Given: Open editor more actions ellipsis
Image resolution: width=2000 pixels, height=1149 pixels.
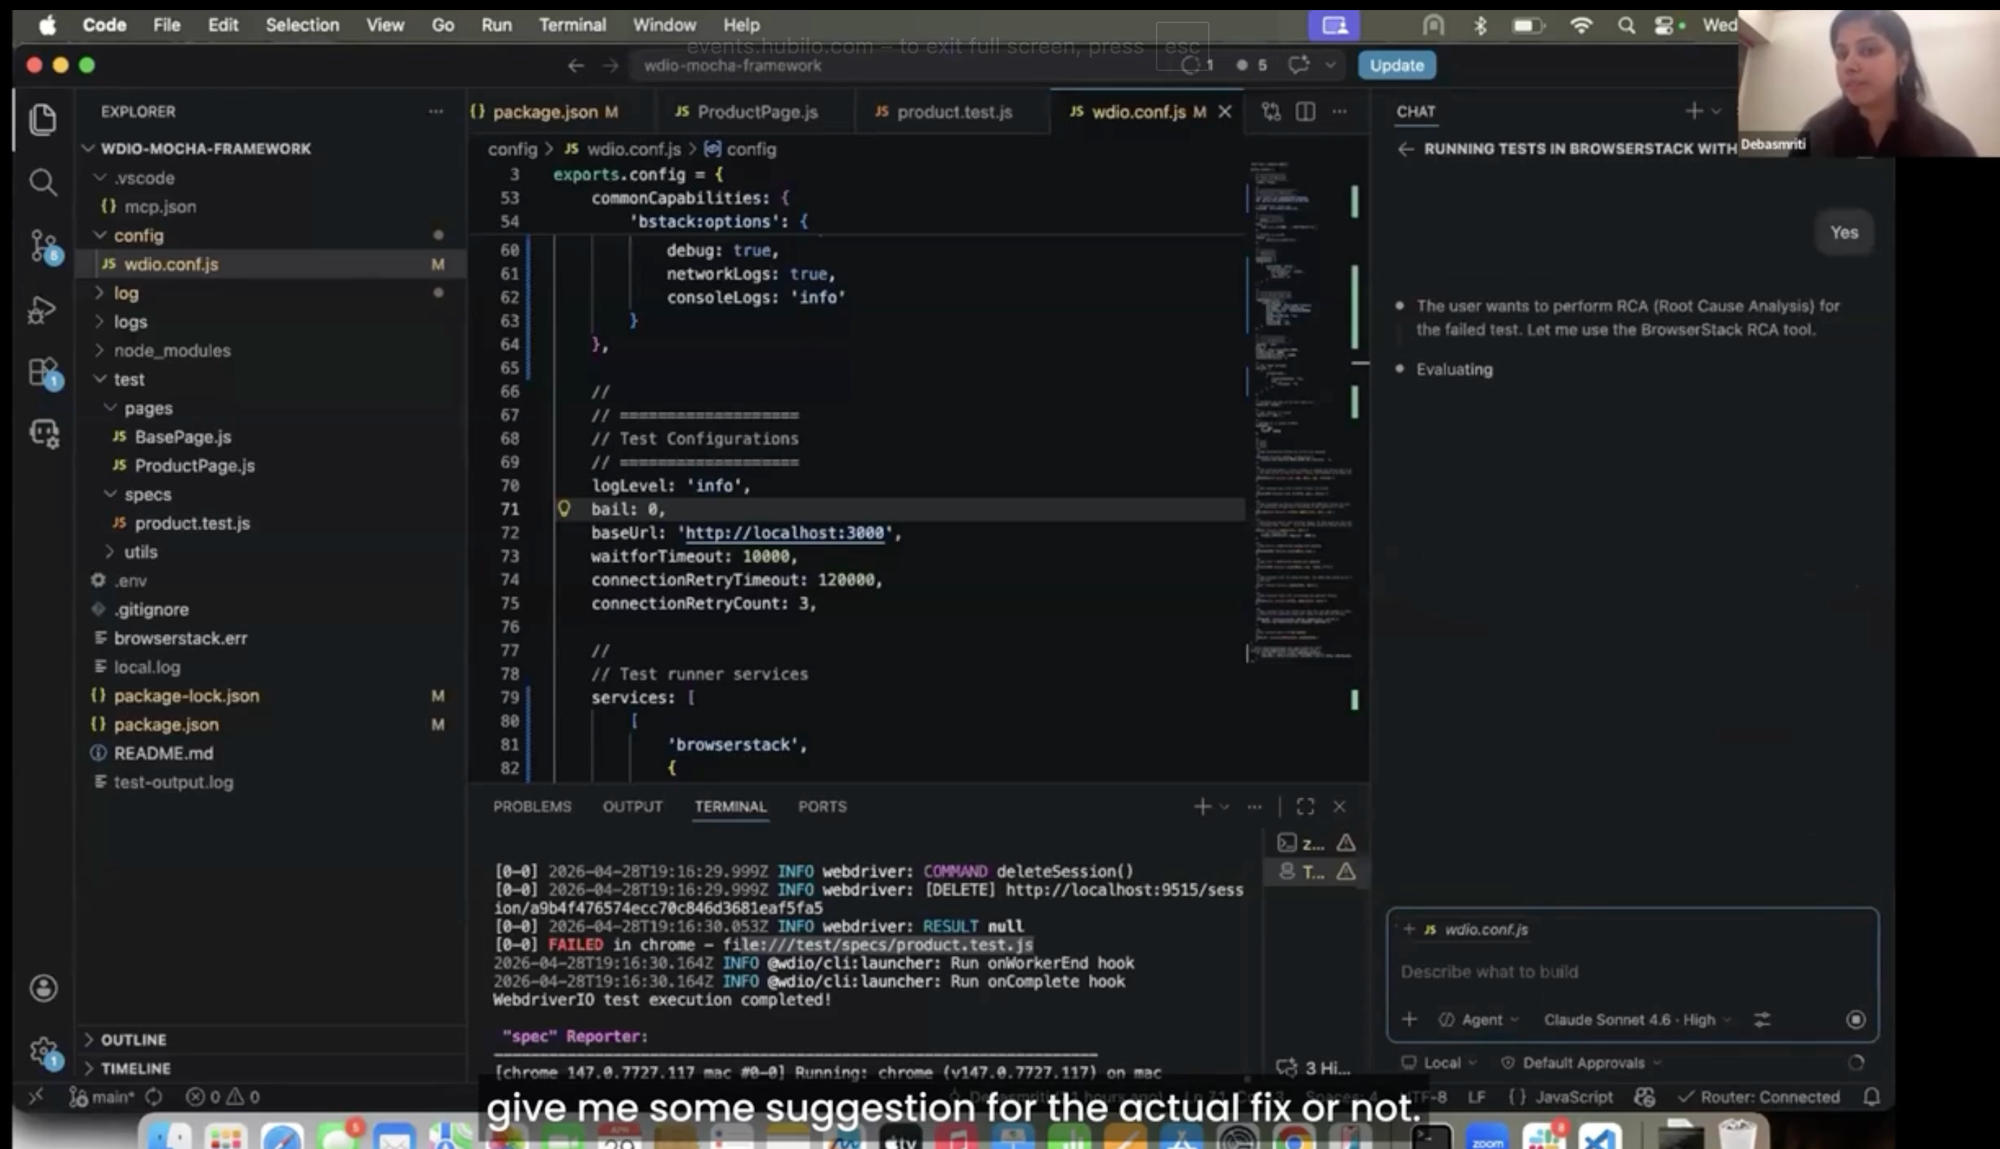Looking at the screenshot, I should click(1339, 111).
